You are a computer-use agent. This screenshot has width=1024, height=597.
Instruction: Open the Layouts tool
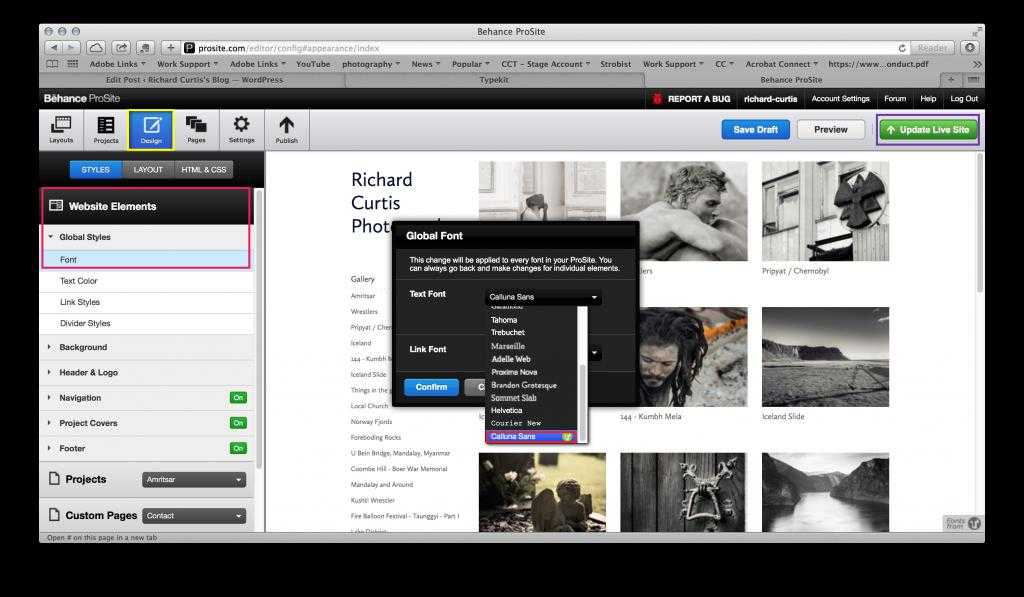(x=61, y=129)
